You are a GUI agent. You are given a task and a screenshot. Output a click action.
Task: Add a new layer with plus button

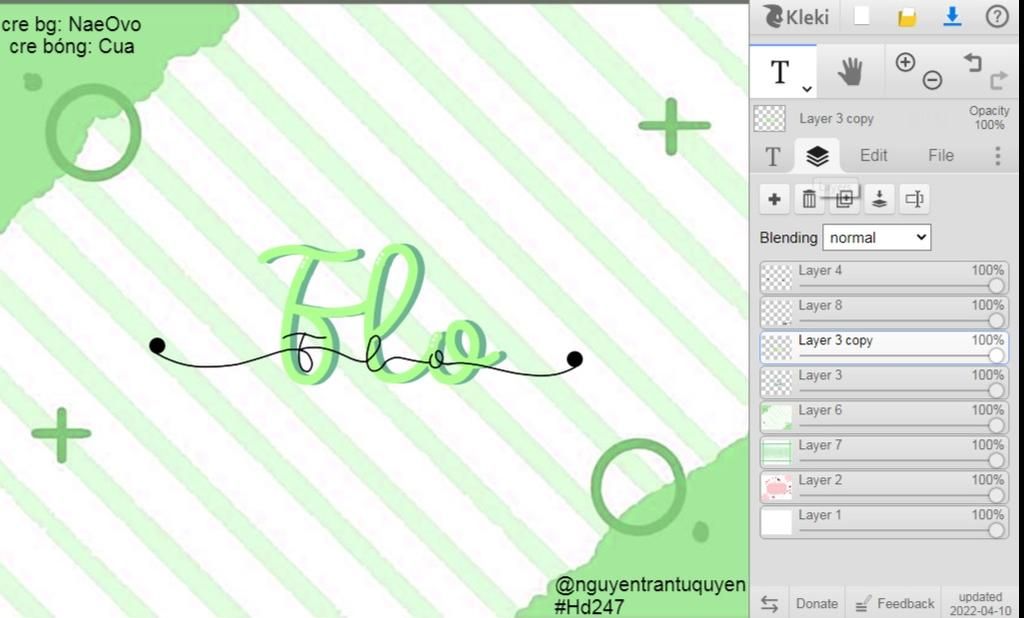click(x=775, y=199)
